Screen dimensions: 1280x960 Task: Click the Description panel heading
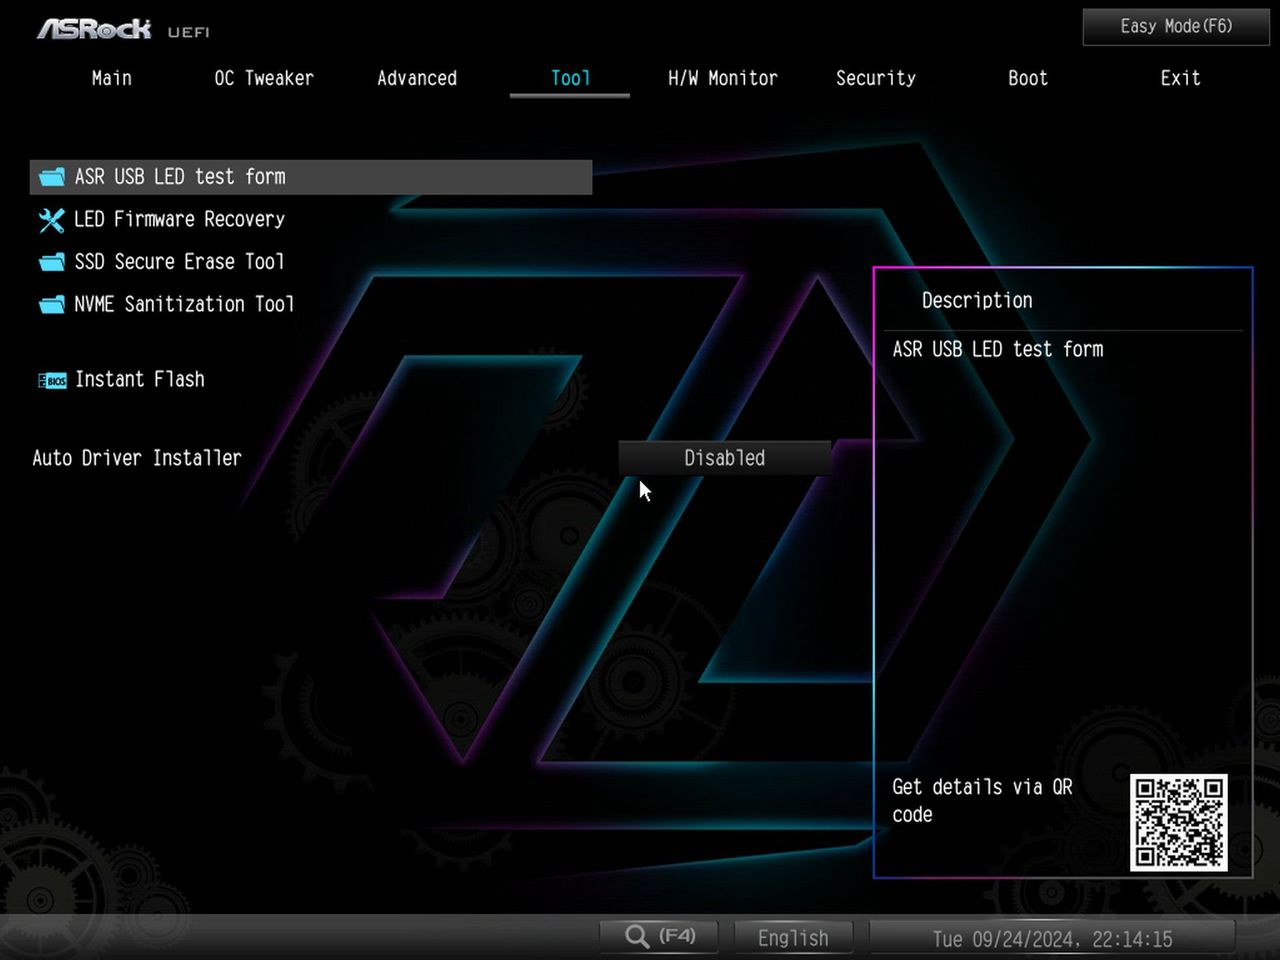coord(977,301)
